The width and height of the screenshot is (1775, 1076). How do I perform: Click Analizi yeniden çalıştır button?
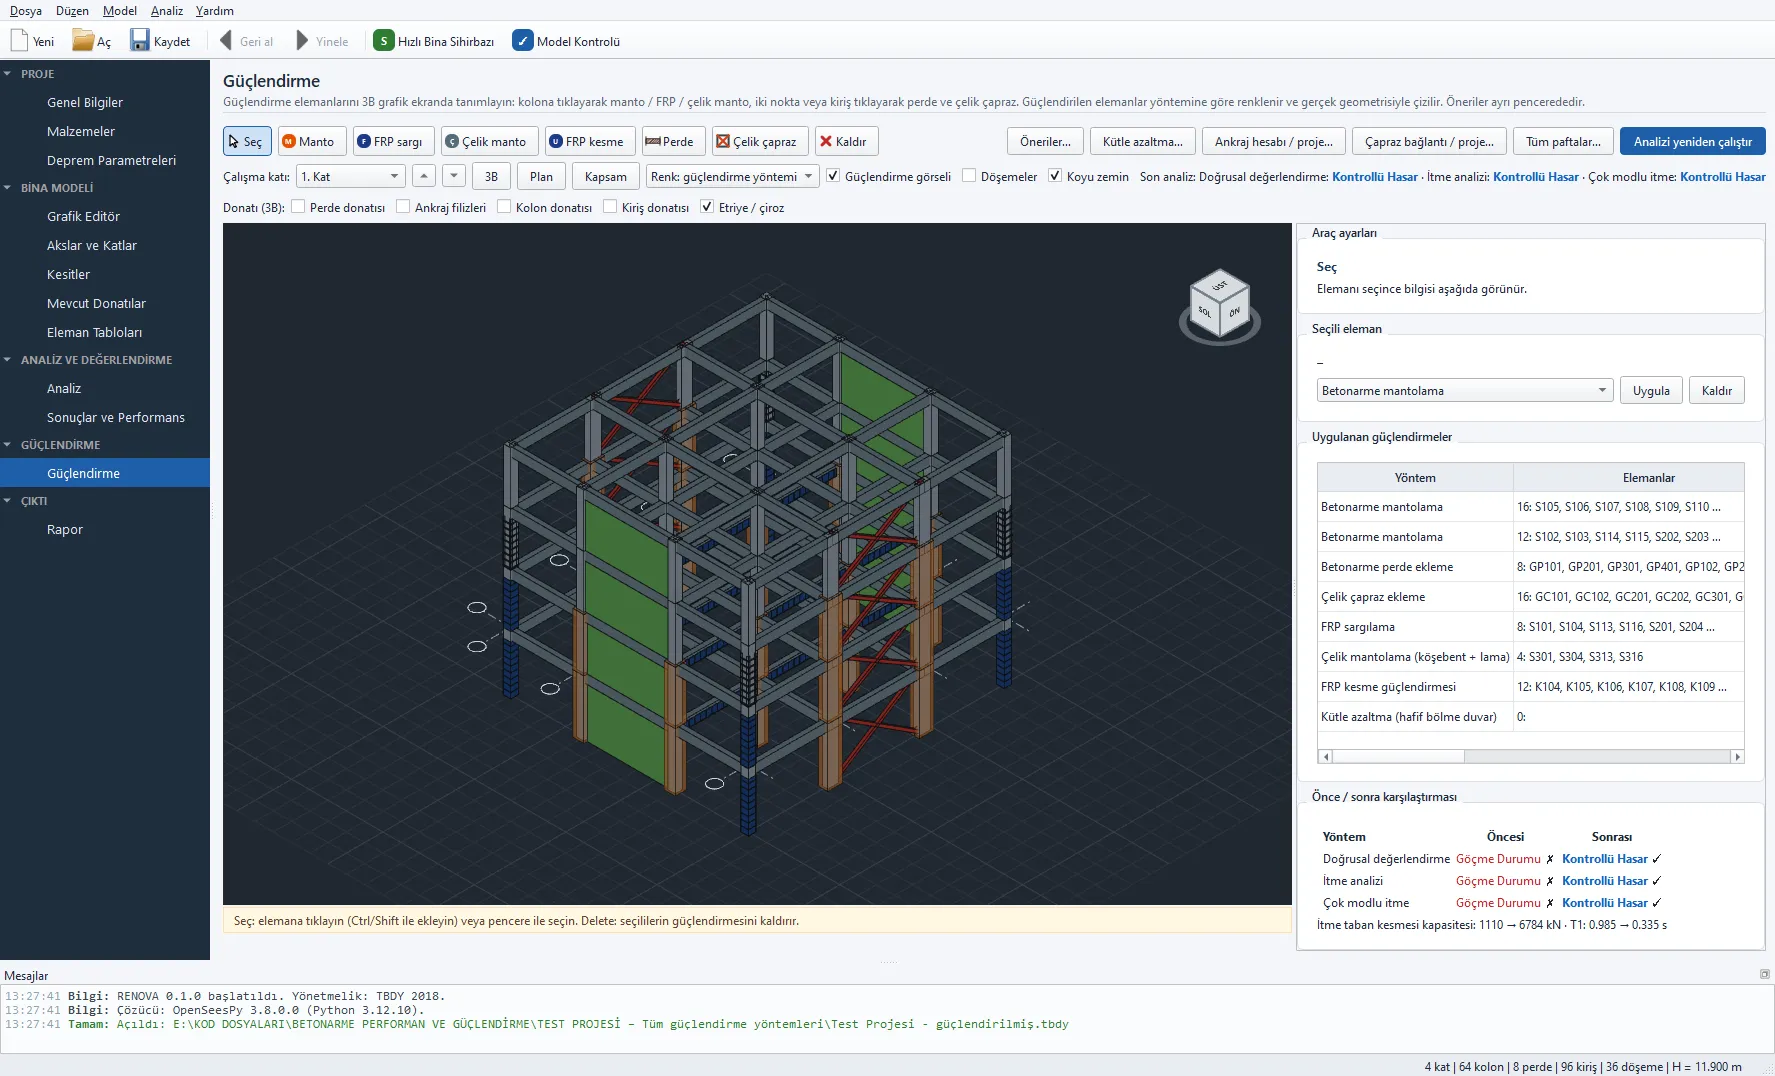tap(1692, 141)
